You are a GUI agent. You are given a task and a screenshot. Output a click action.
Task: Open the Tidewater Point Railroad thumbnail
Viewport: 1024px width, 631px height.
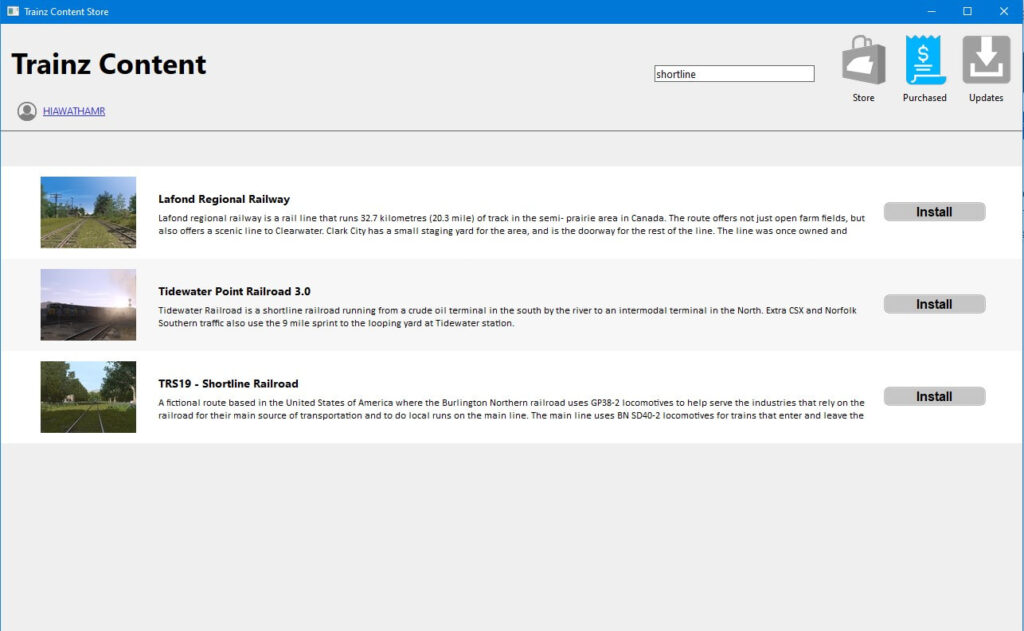click(x=88, y=304)
